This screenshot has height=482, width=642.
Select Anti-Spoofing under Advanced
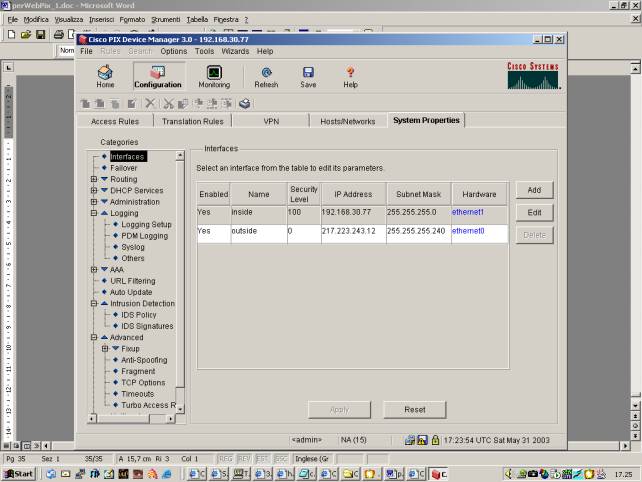click(144, 360)
